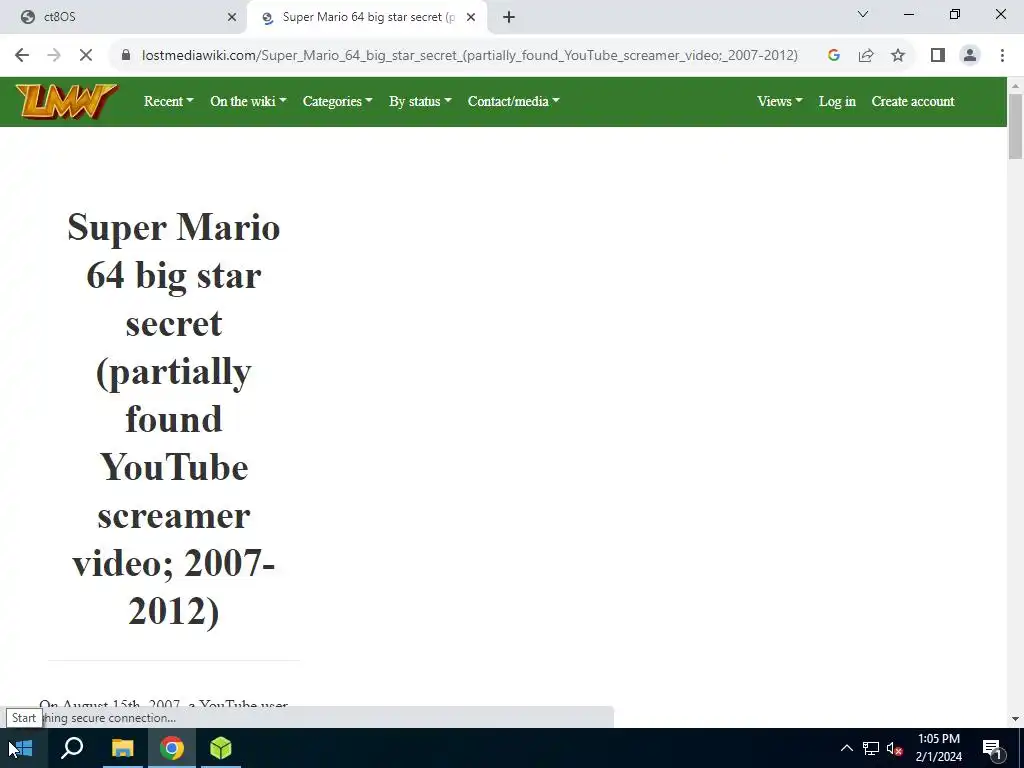This screenshot has width=1024, height=768.
Task: Go to LMW wiki home logo
Action: pyautogui.click(x=67, y=101)
